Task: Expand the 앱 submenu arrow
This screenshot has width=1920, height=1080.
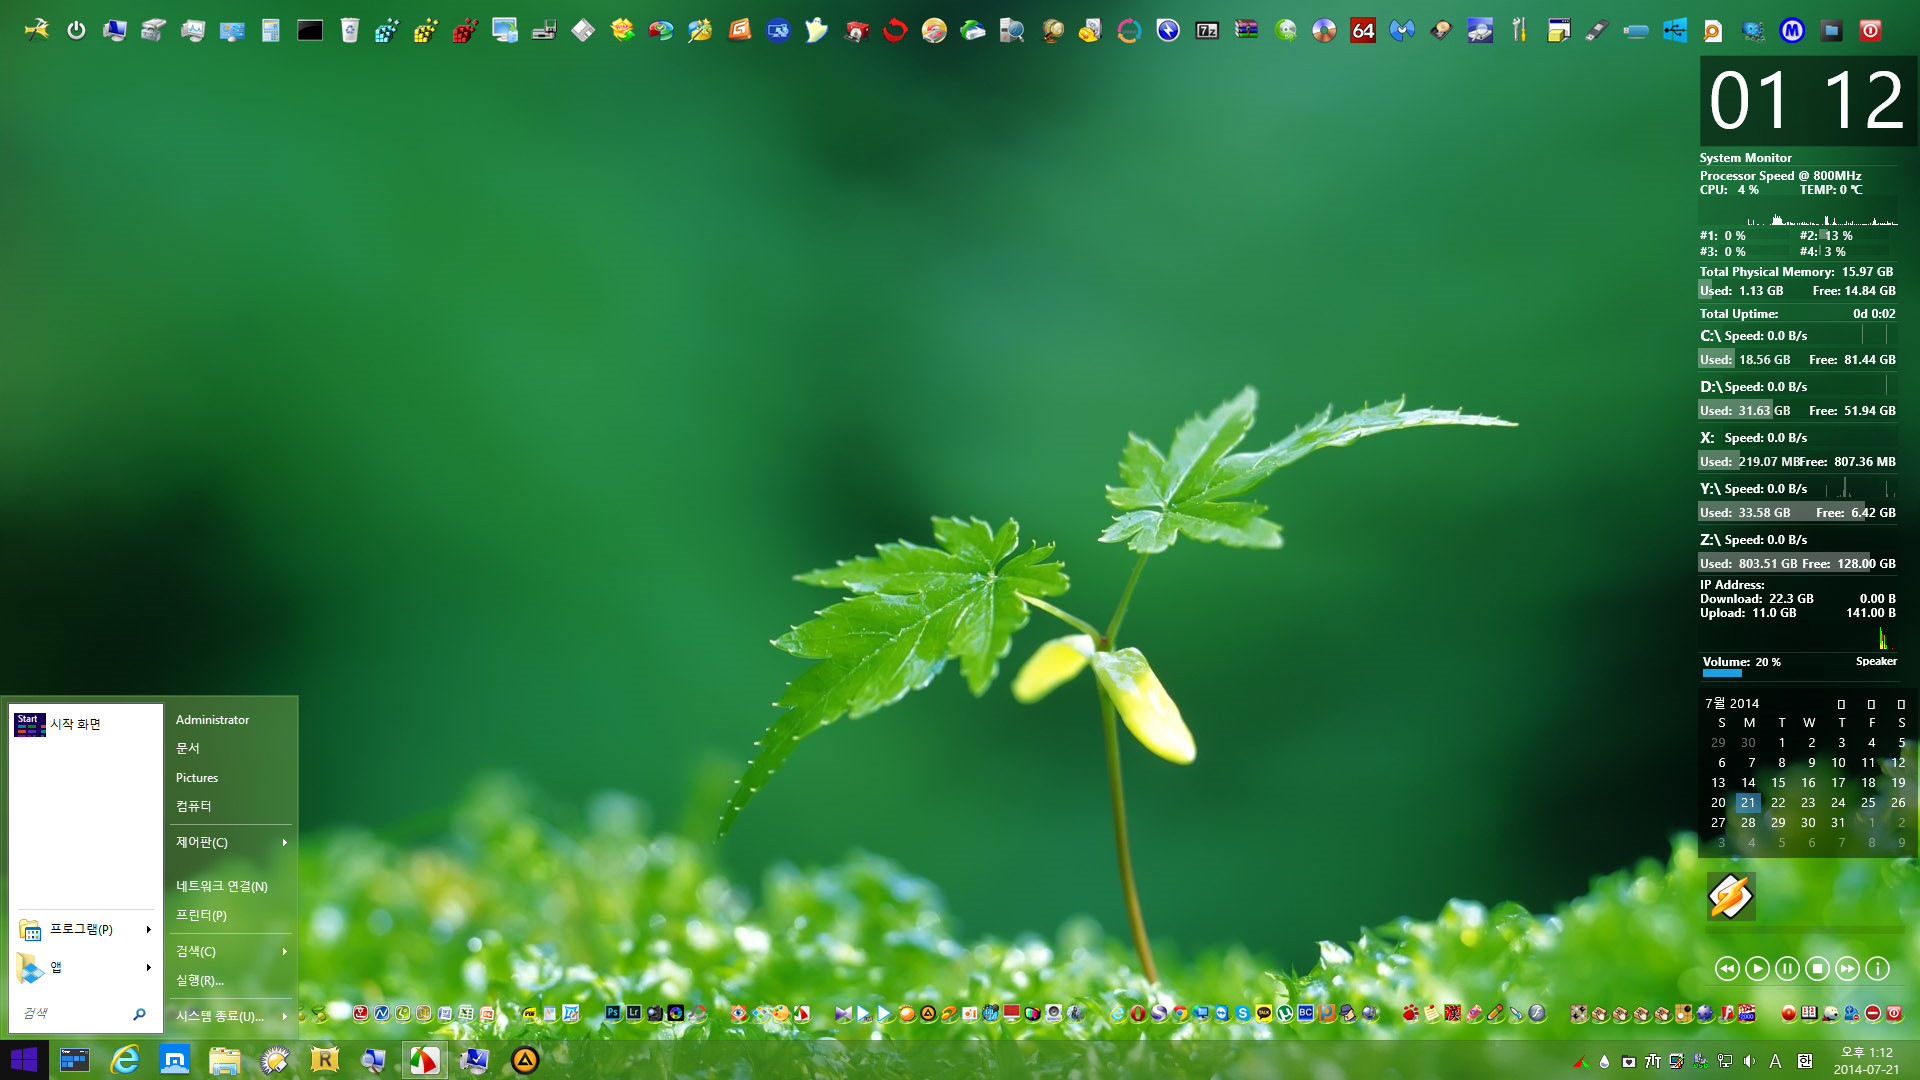Action: 149,967
